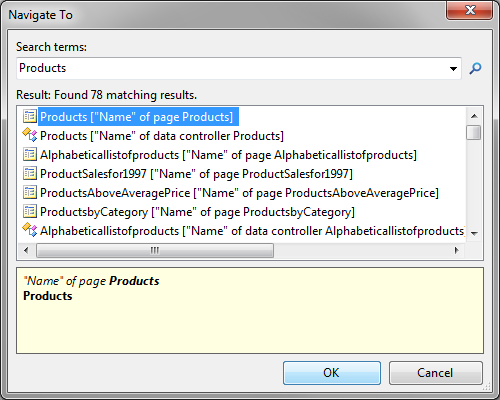
Task: Click the magnifier search icon
Action: (475, 68)
